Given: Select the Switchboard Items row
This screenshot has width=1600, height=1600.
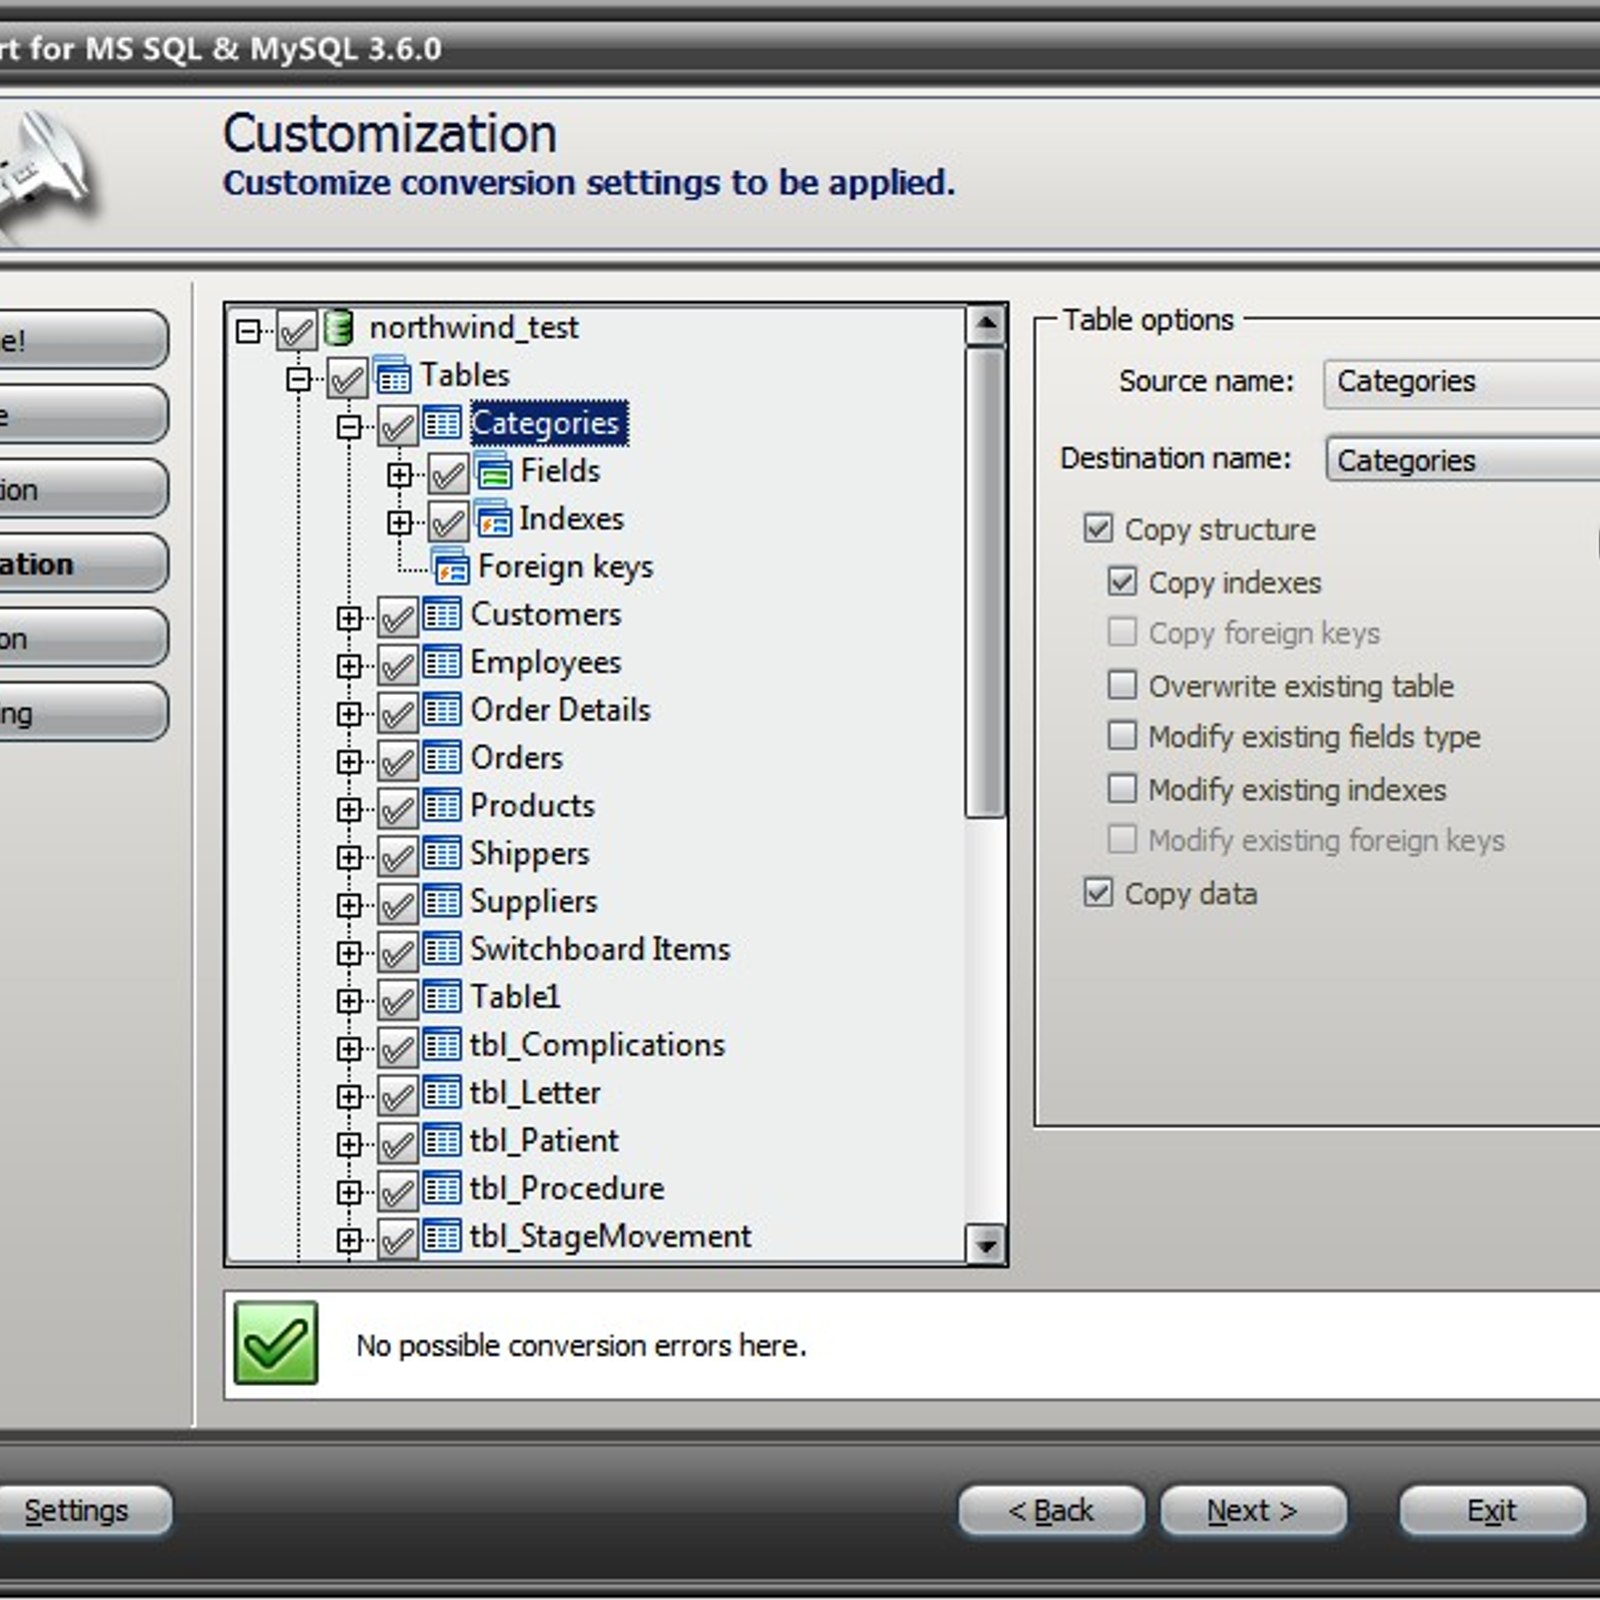Looking at the screenshot, I should (600, 949).
